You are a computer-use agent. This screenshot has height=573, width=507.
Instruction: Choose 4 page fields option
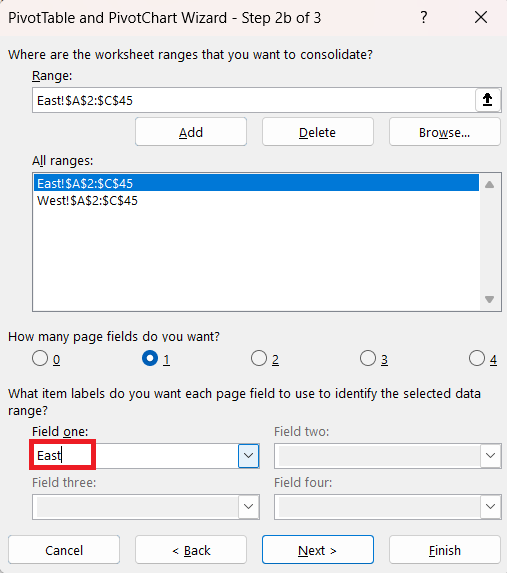point(477,358)
